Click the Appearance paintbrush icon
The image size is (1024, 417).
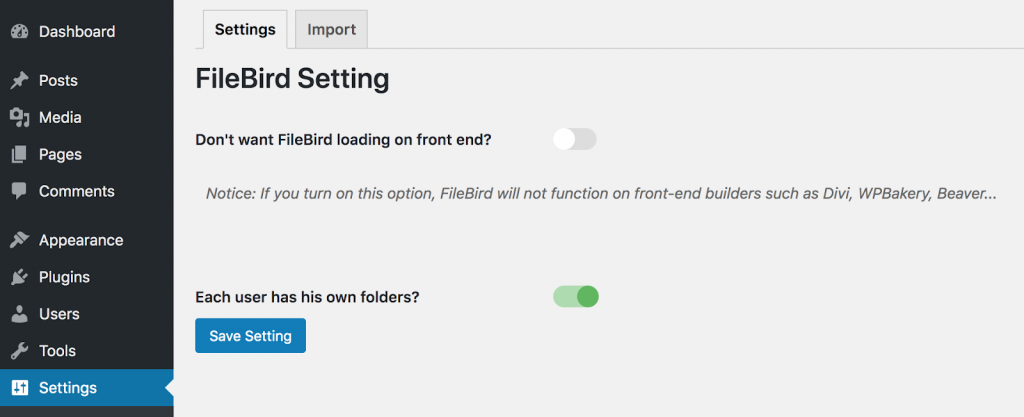20,240
